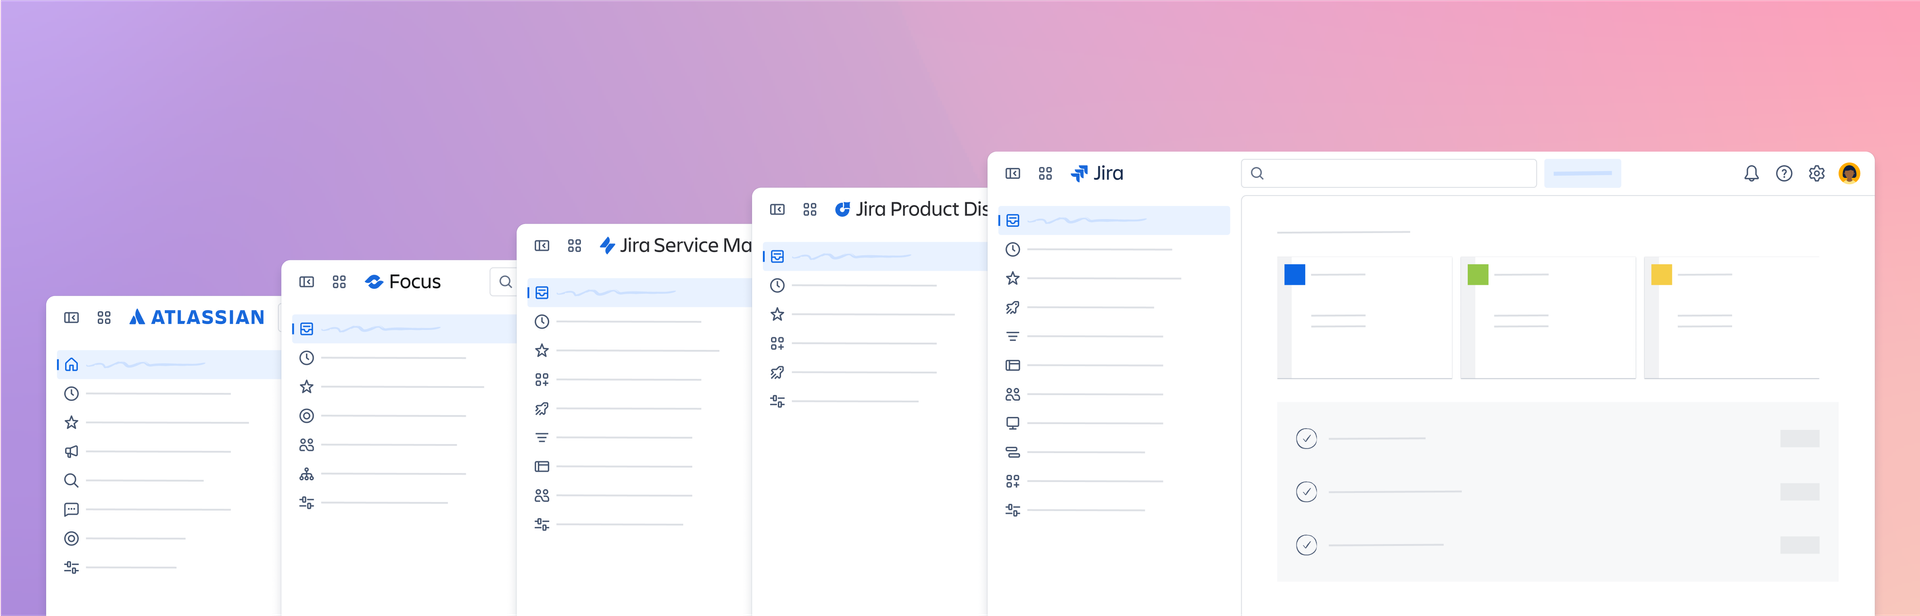
Task: Open the card with the blue square
Action: 1364,318
